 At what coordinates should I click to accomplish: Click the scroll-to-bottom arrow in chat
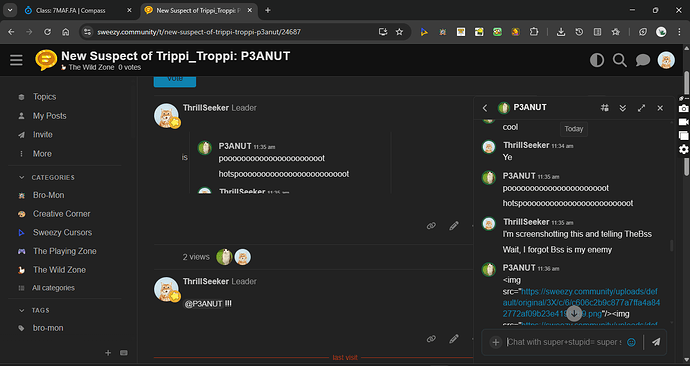click(574, 313)
